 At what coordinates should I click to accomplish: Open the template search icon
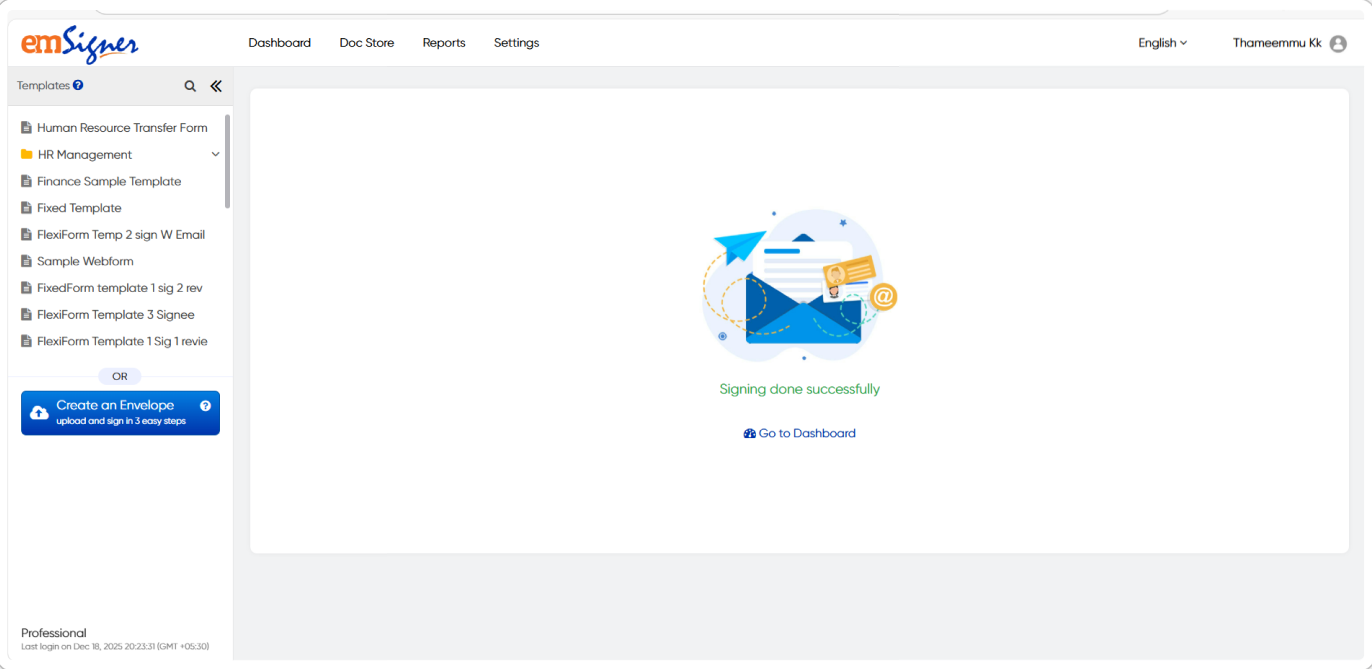190,87
